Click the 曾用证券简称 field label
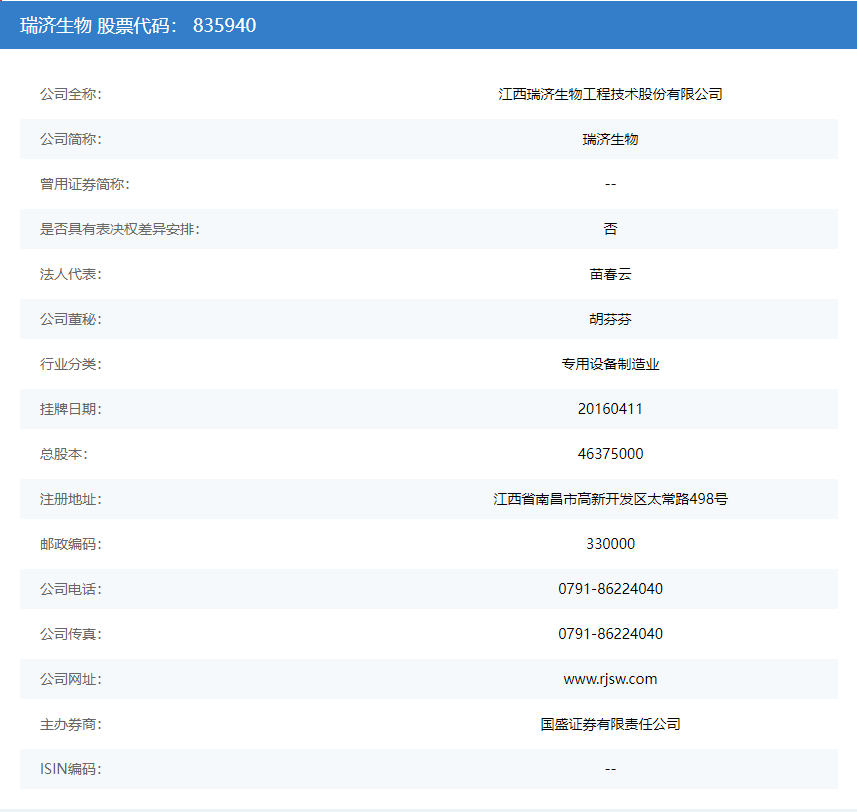 (84, 184)
